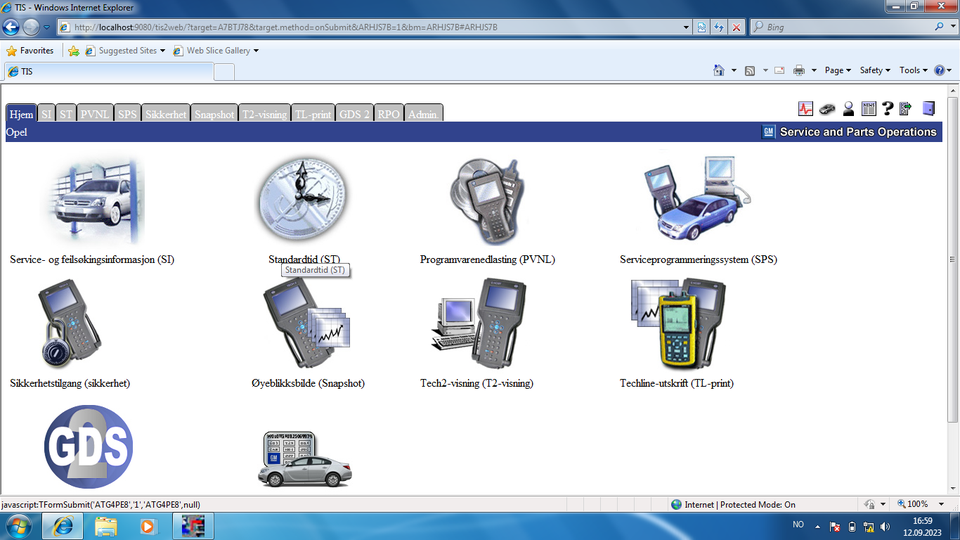
Task: Open the Favorites button
Action: 29,51
